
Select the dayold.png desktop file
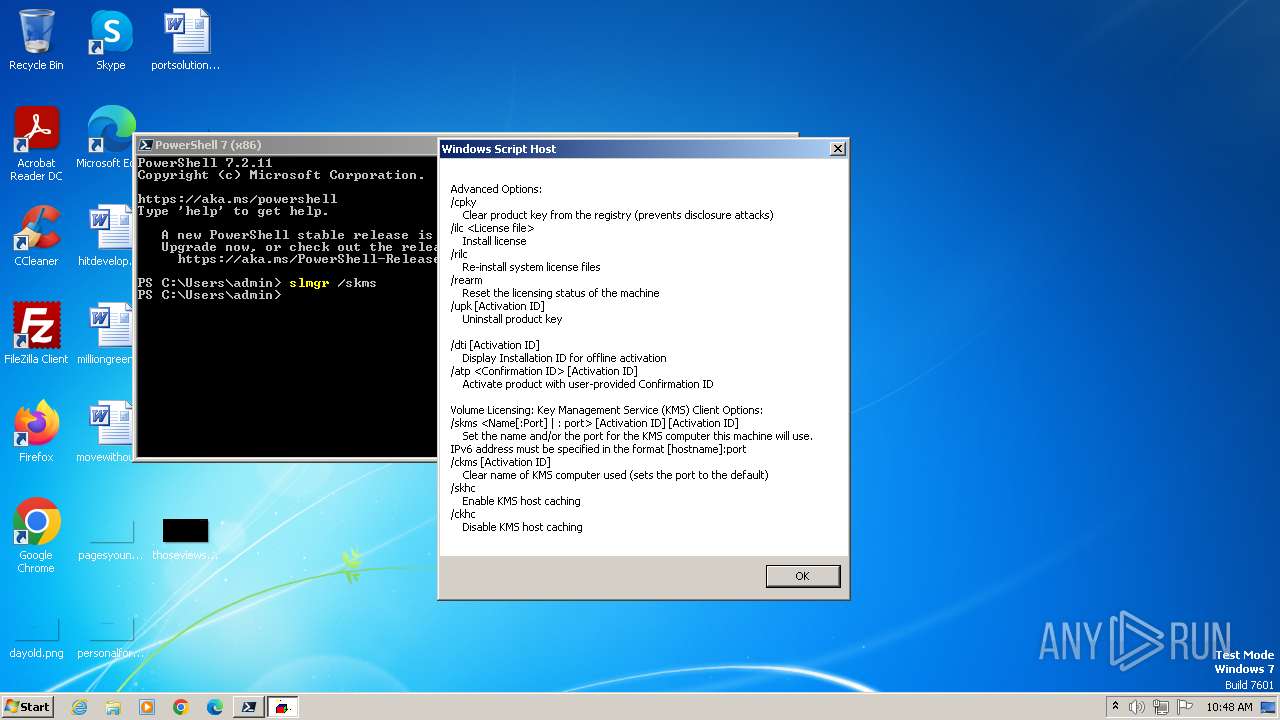[x=36, y=635]
